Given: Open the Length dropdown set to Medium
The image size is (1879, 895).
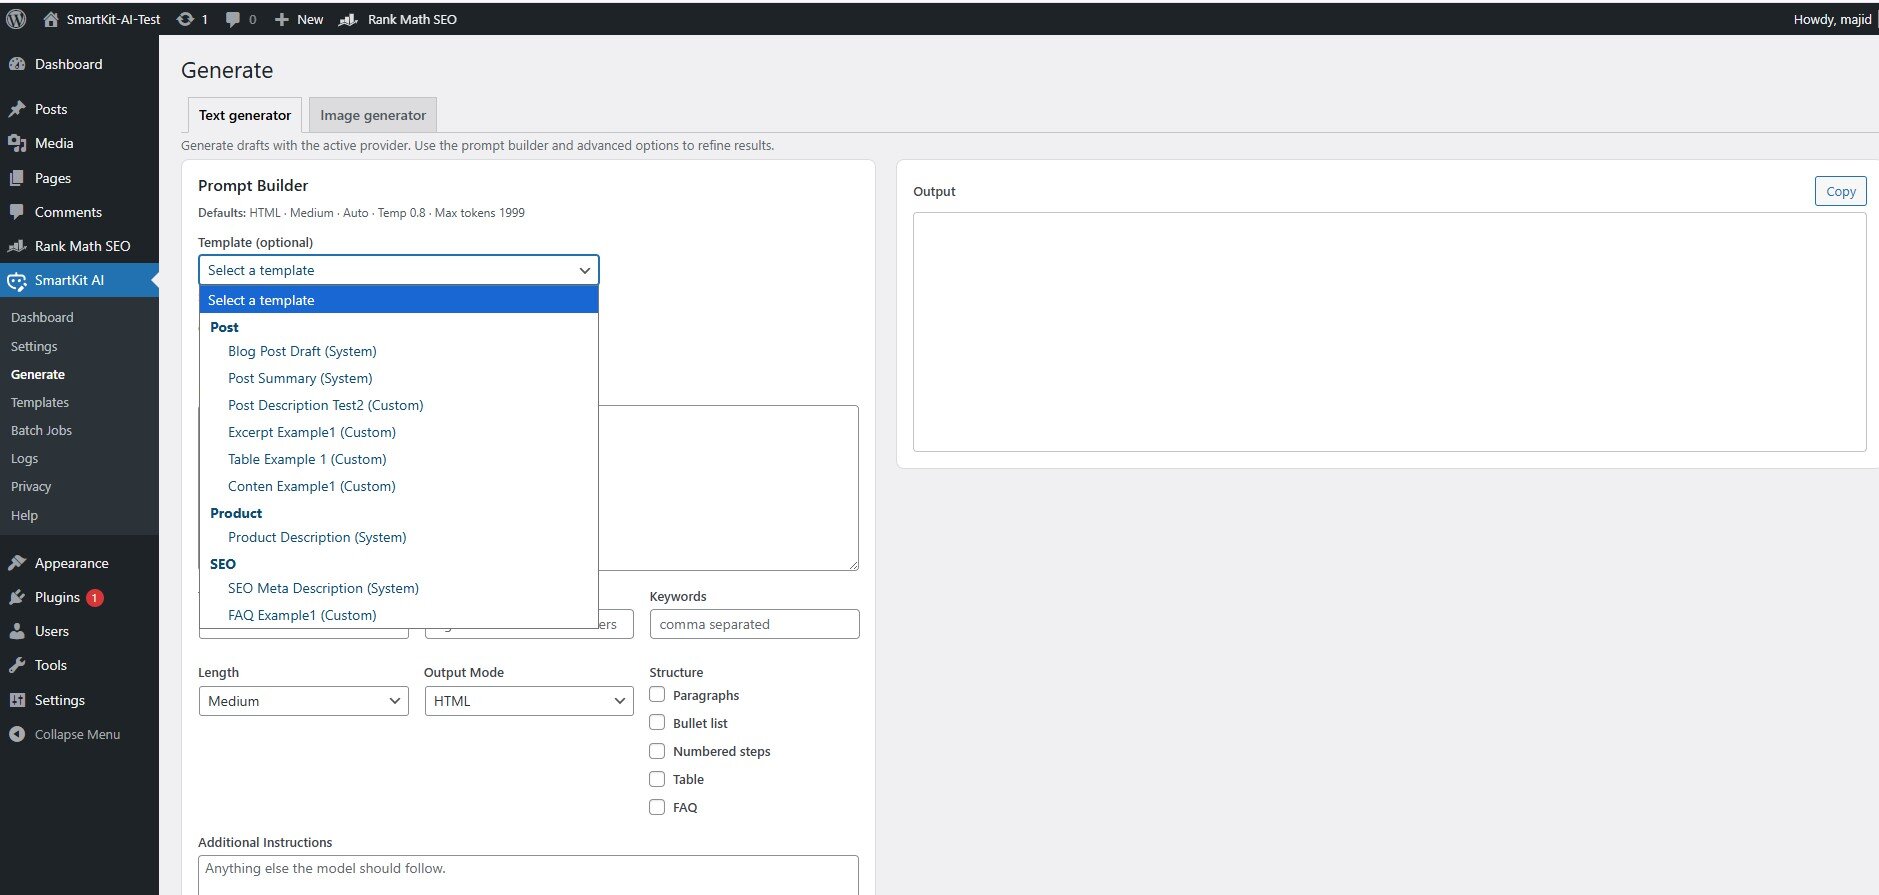Looking at the screenshot, I should (x=303, y=701).
